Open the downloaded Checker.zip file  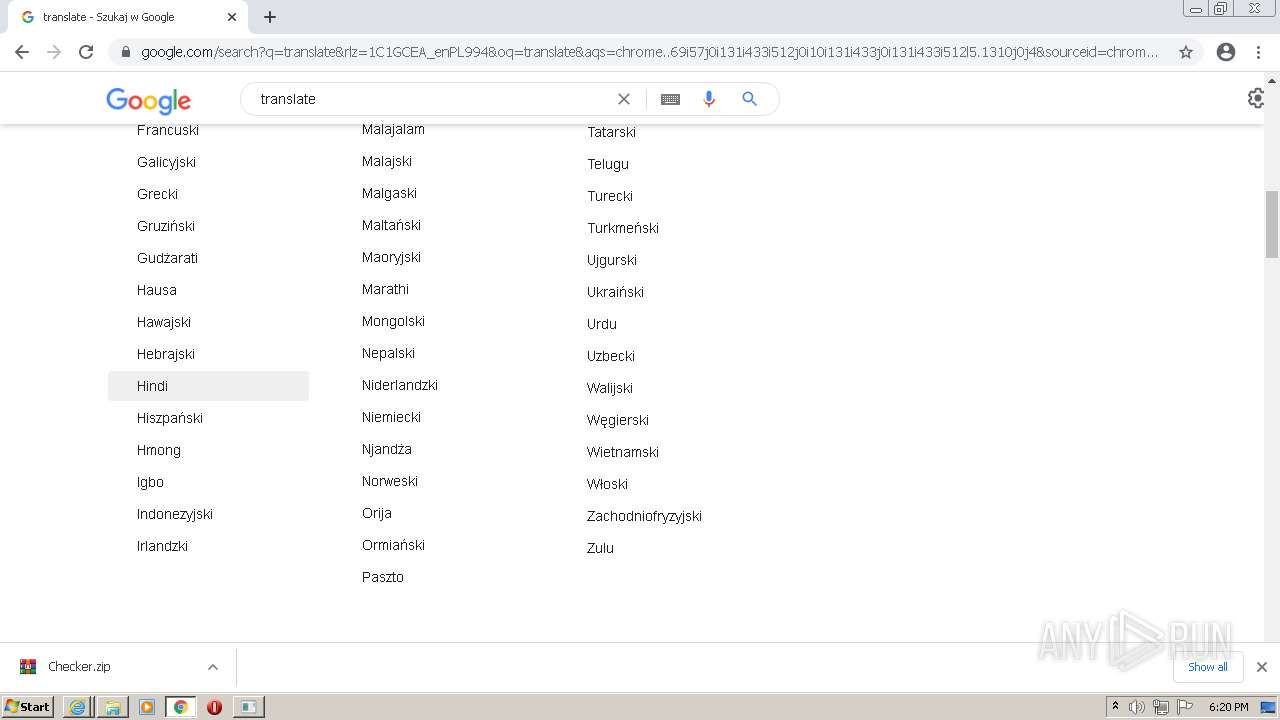[x=79, y=667]
